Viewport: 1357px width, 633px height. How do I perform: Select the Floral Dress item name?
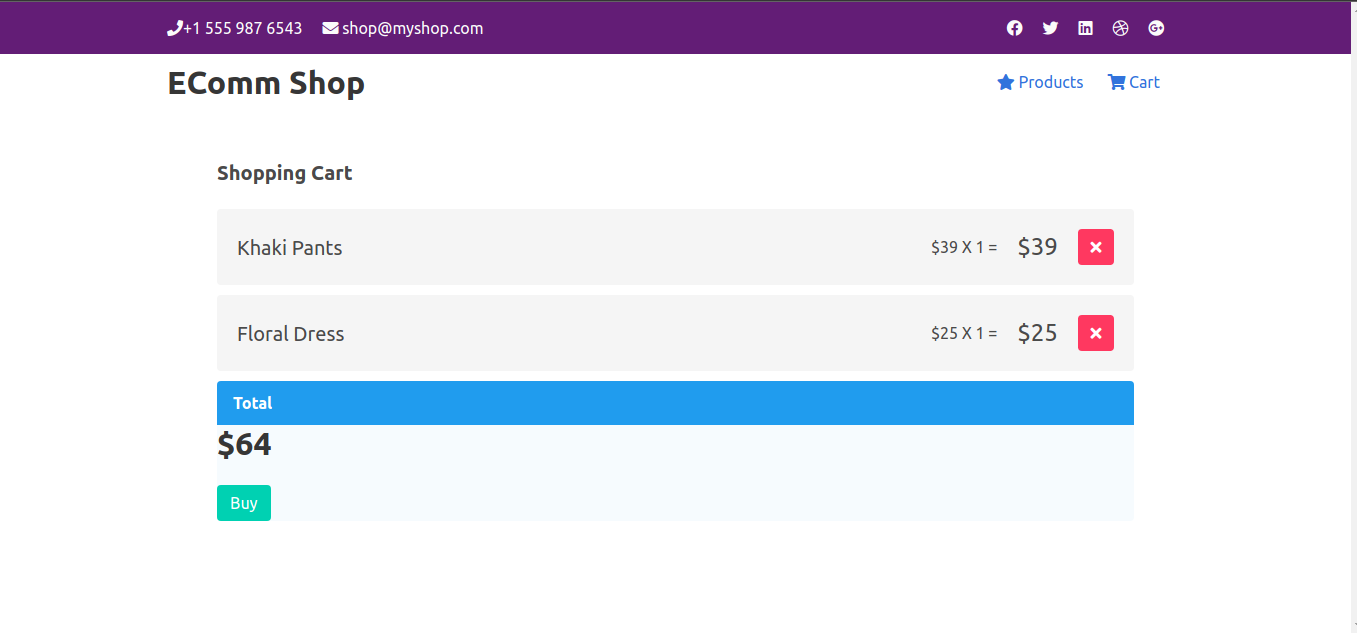[291, 334]
